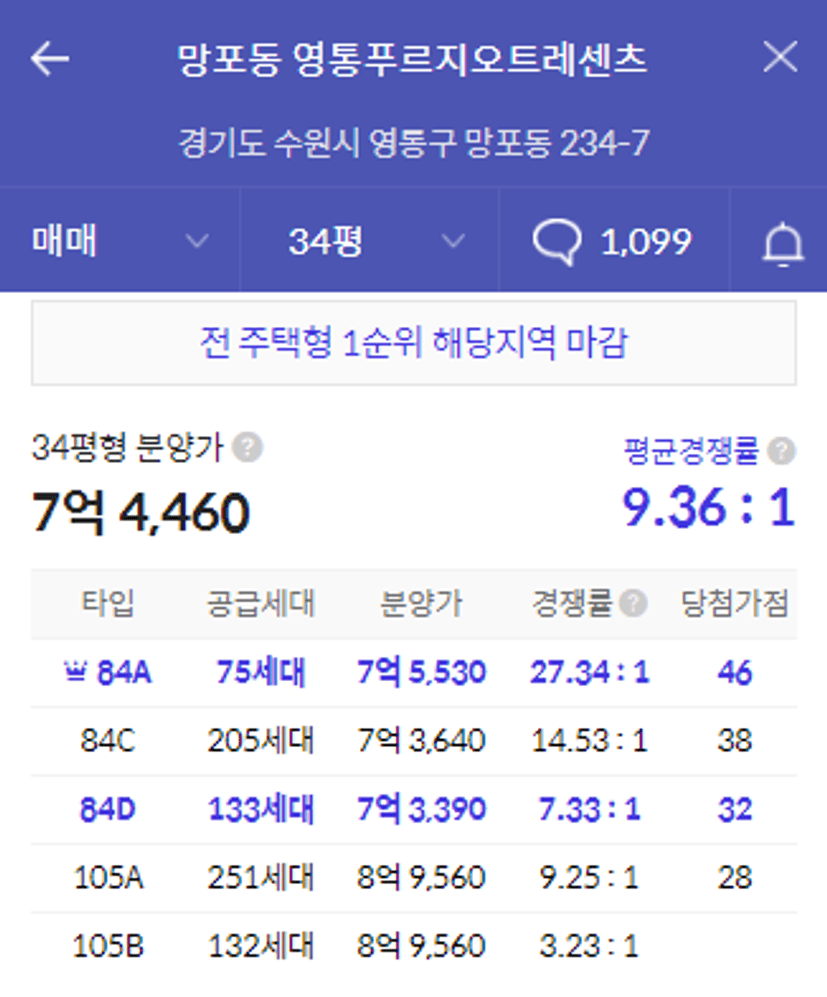Tap the notification bell icon

pos(783,244)
